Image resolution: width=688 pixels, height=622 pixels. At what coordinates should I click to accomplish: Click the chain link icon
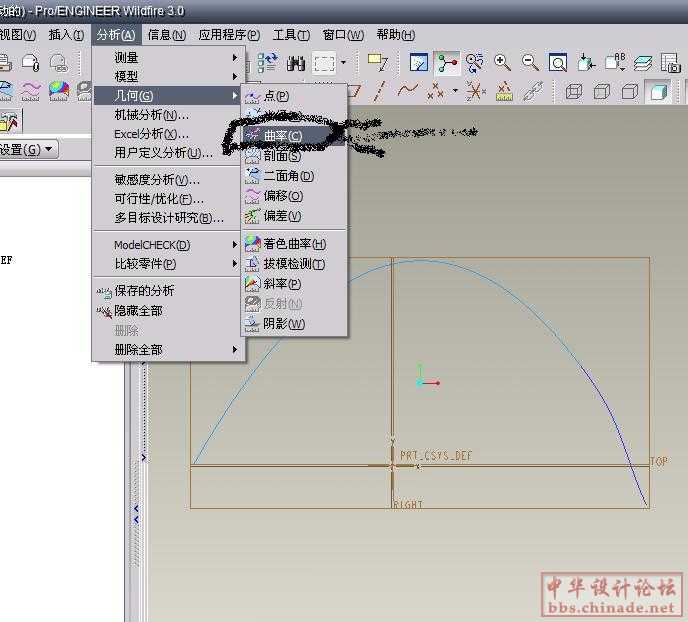(532, 91)
